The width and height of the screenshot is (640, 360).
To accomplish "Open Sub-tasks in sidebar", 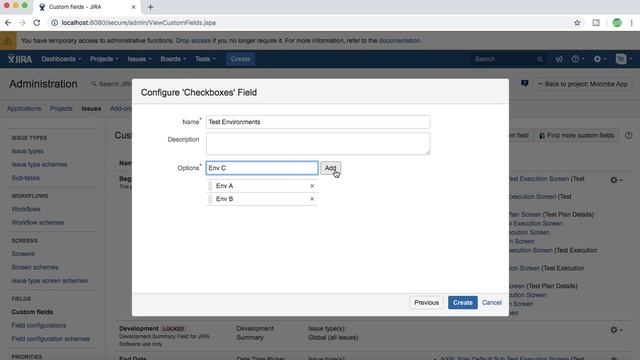I will [x=25, y=178].
